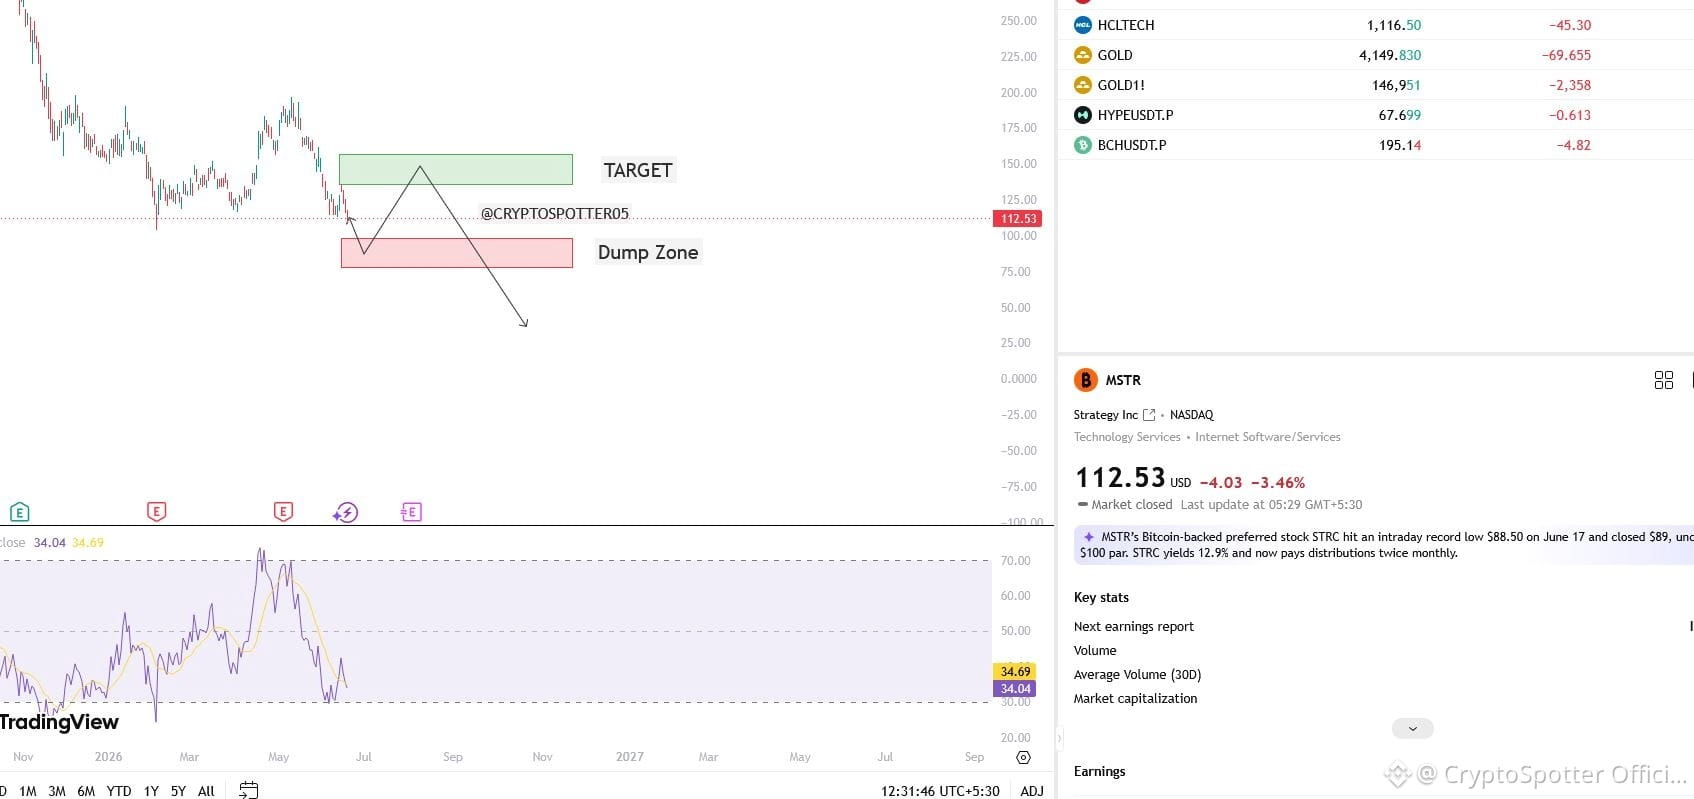Click the BCHUSDT.P coin logo icon
The width and height of the screenshot is (1694, 799).
(x=1082, y=145)
